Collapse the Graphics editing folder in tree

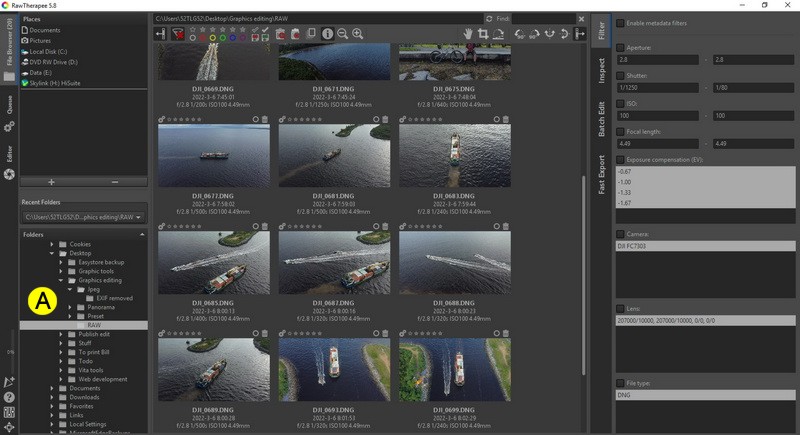[x=62, y=280]
